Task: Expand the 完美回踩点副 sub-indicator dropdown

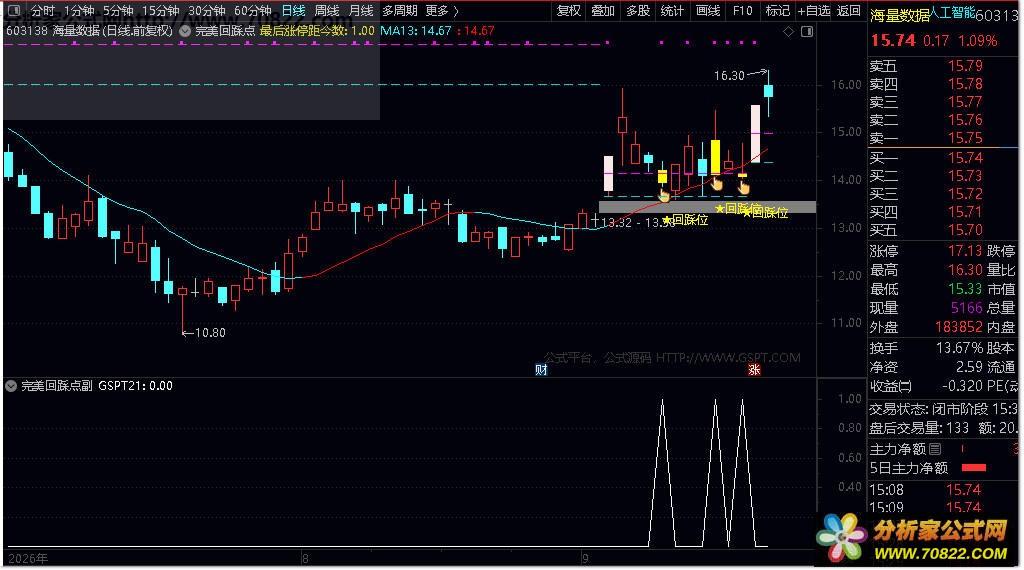Action: (x=11, y=386)
